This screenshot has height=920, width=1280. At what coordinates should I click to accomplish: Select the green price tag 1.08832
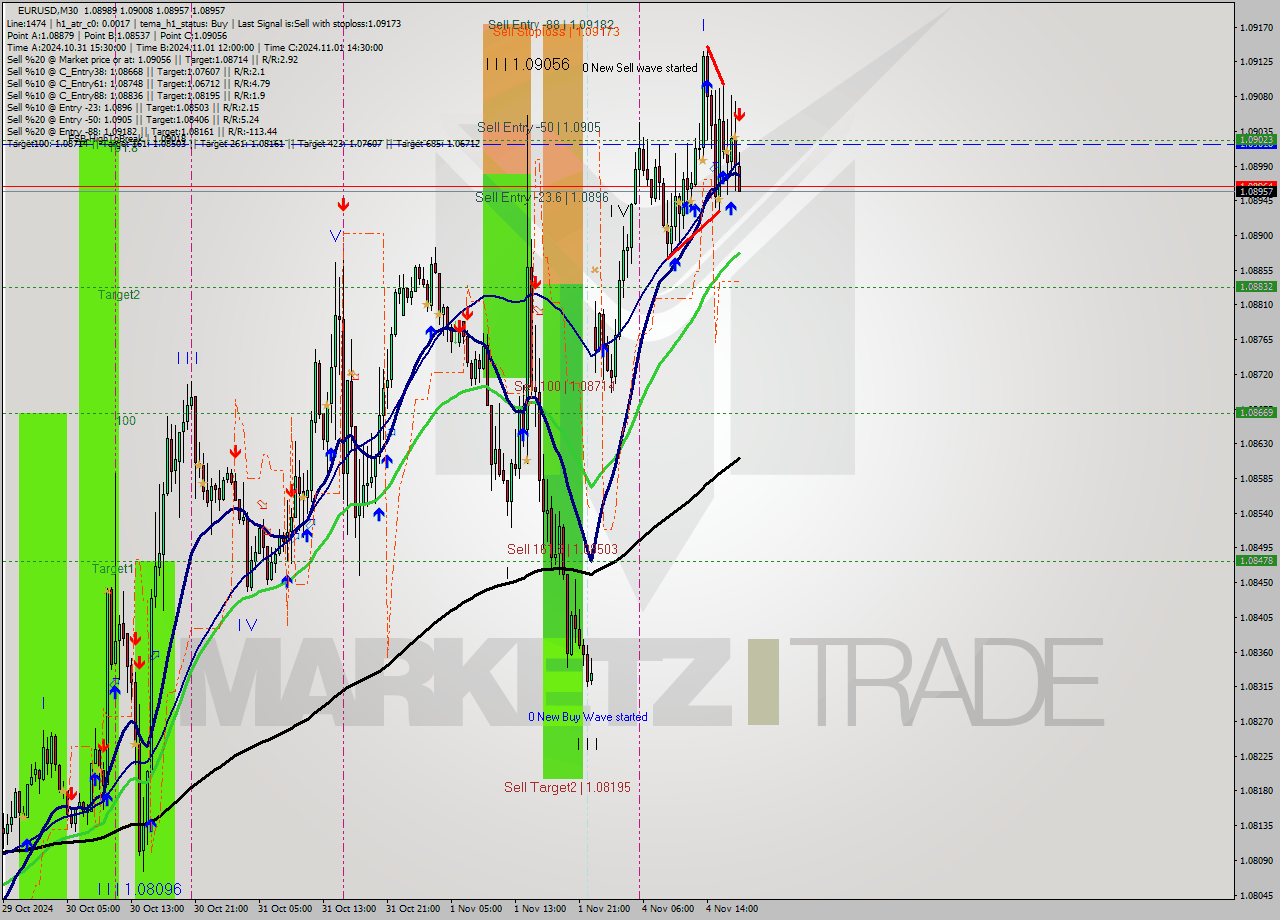pos(1256,287)
